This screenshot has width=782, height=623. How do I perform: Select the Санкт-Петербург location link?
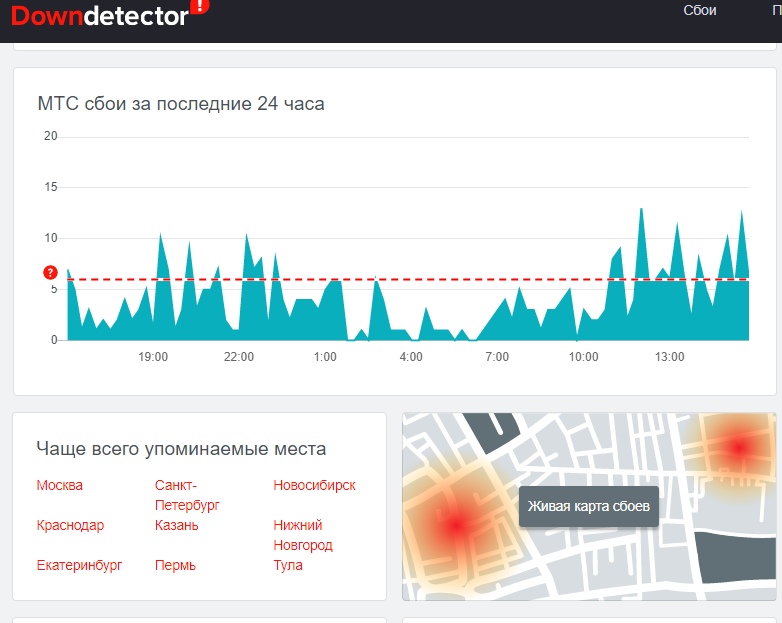(187, 495)
